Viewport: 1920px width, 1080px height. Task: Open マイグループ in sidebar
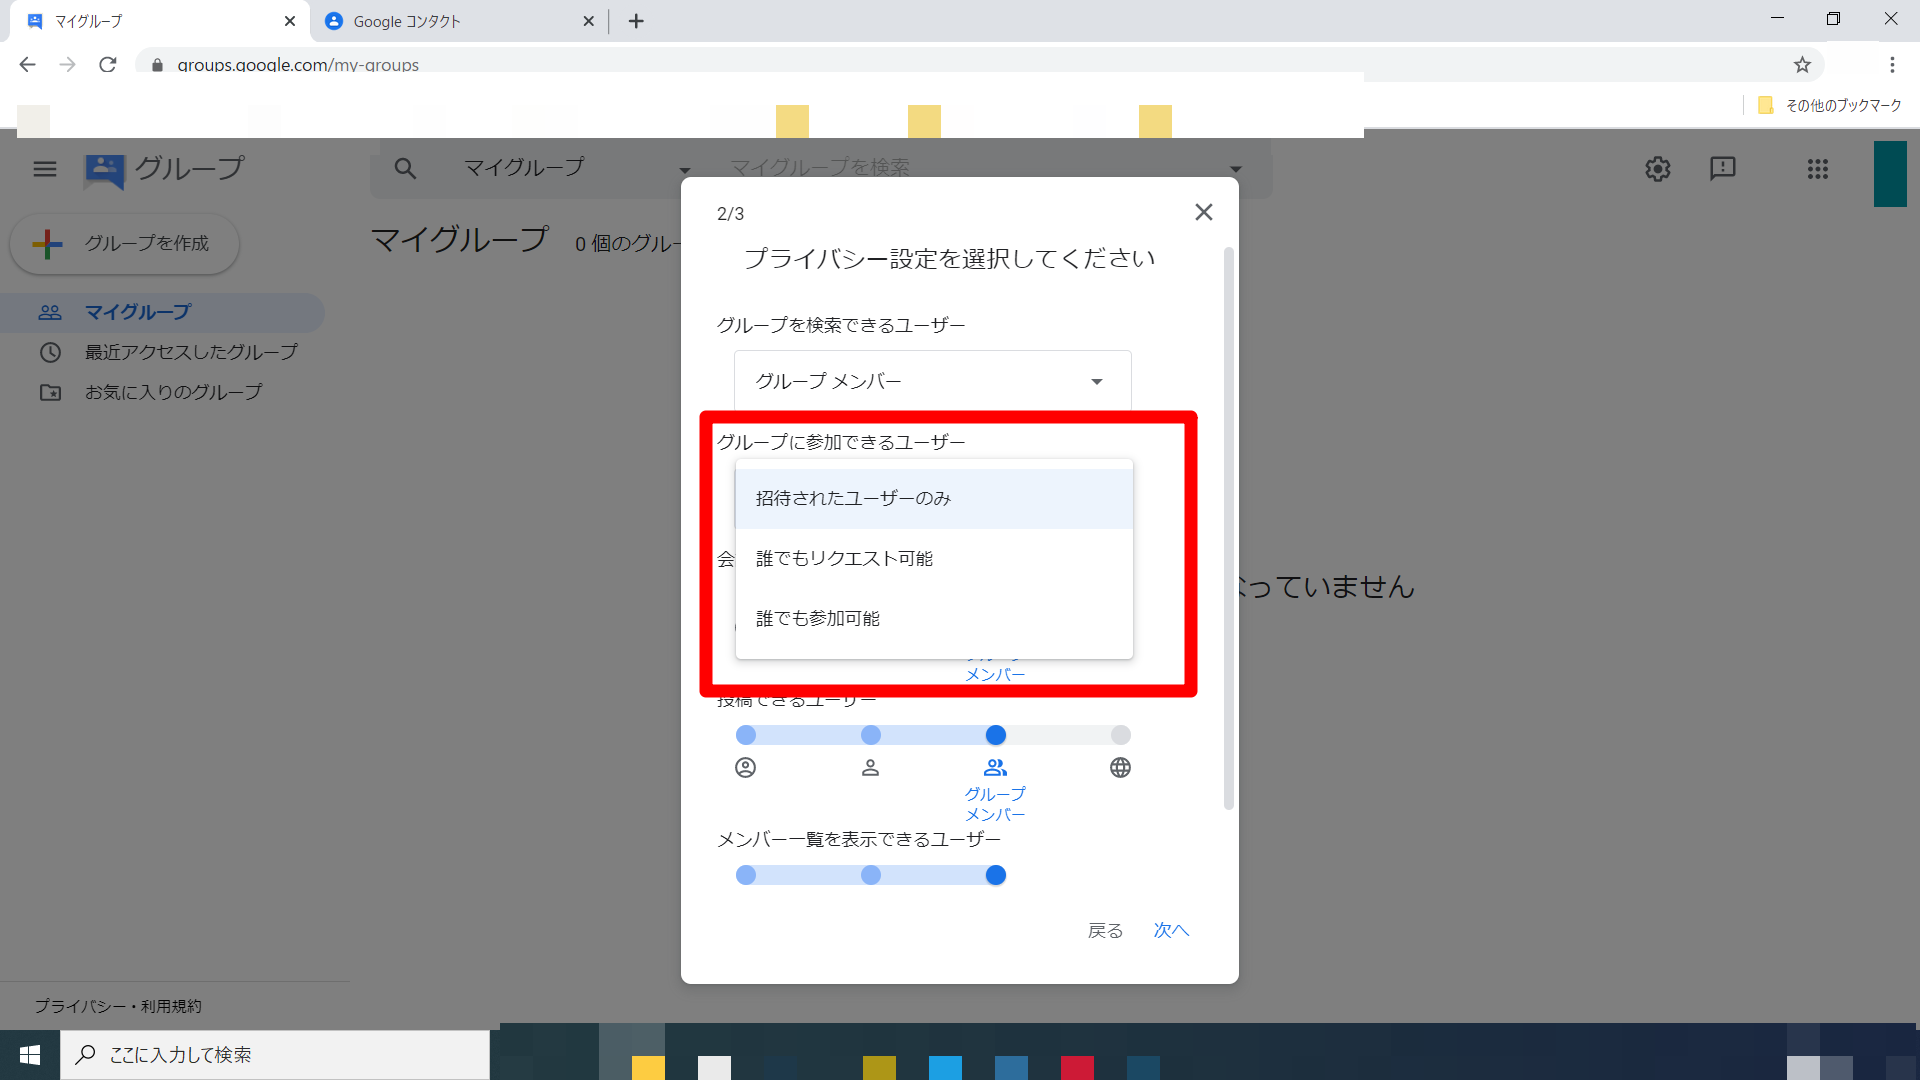coord(162,312)
